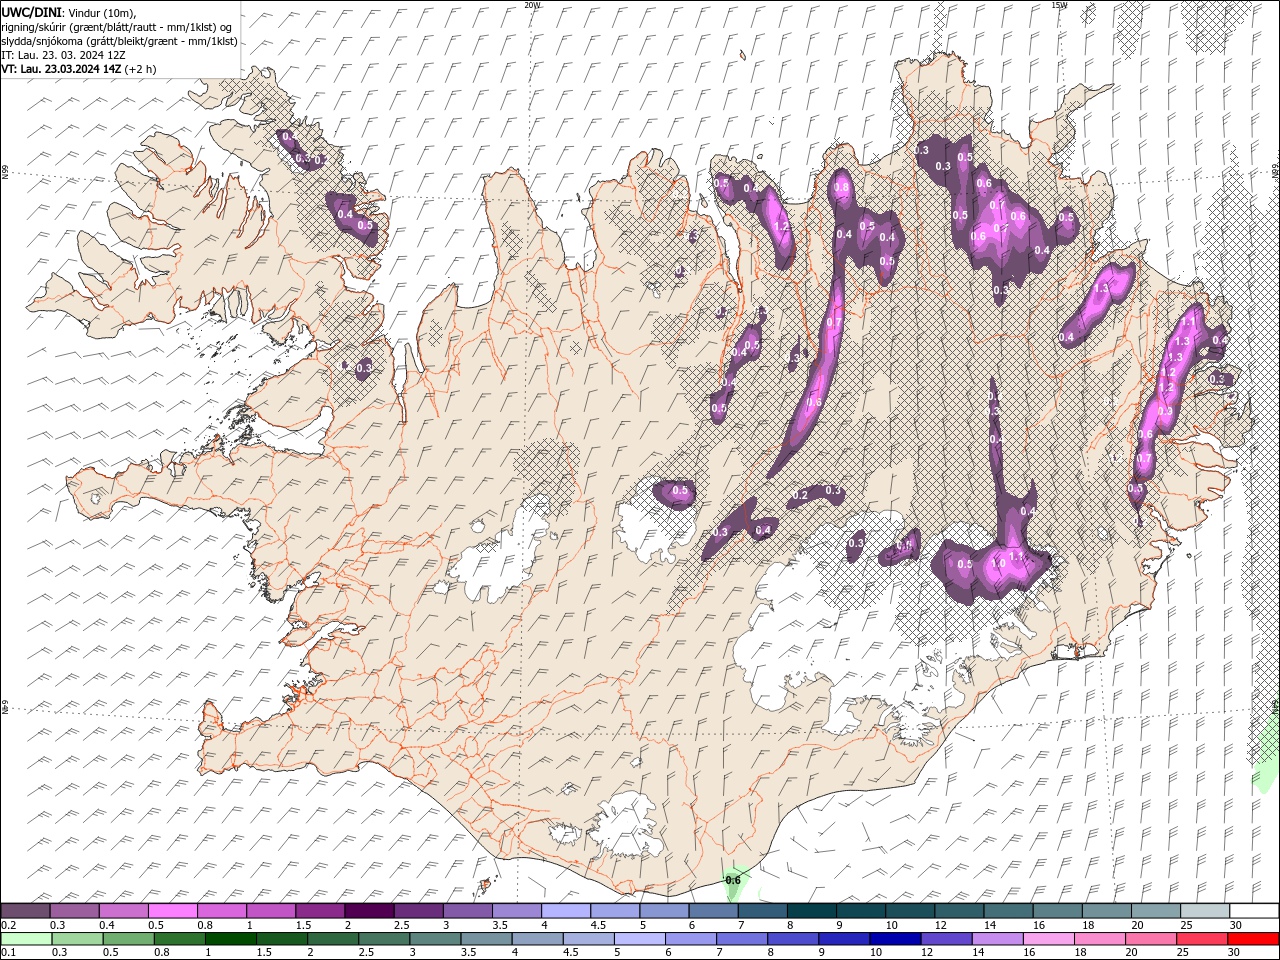Click the 20W longitude label
Screen dimensions: 1280x960
(x=532, y=5)
